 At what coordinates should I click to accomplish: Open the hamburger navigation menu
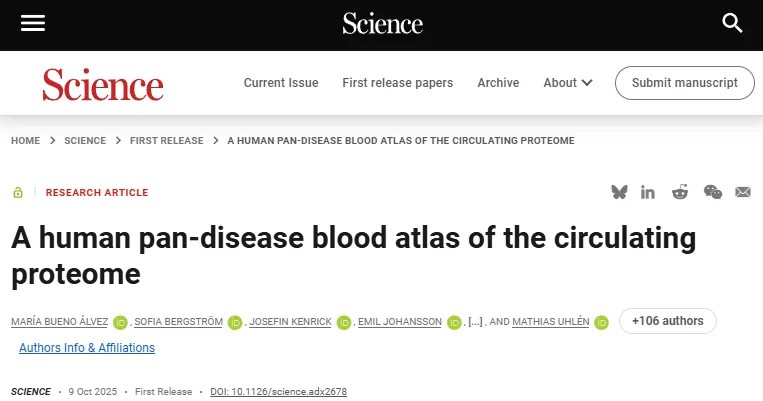33,23
